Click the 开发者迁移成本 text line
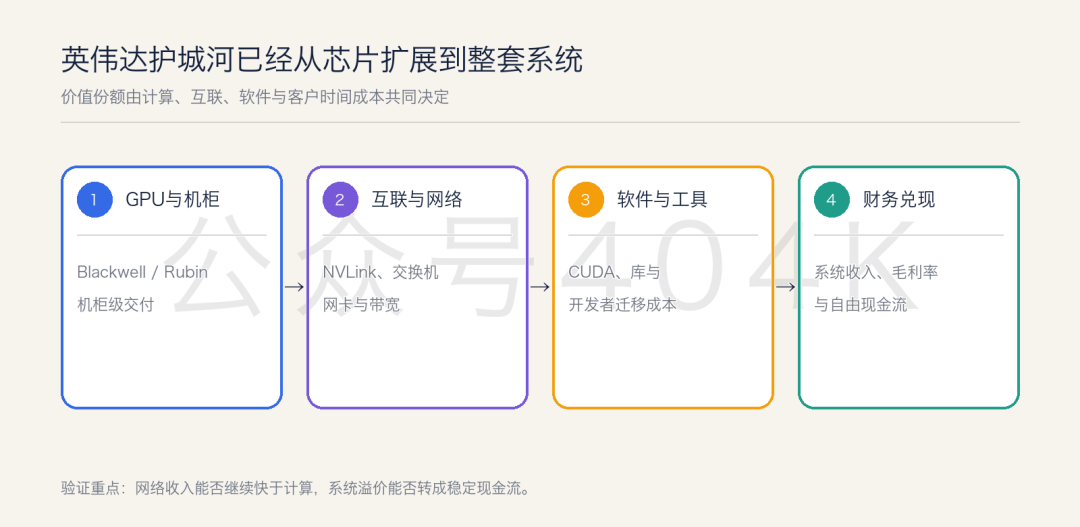Viewport: 1080px width, 527px height. 622,304
